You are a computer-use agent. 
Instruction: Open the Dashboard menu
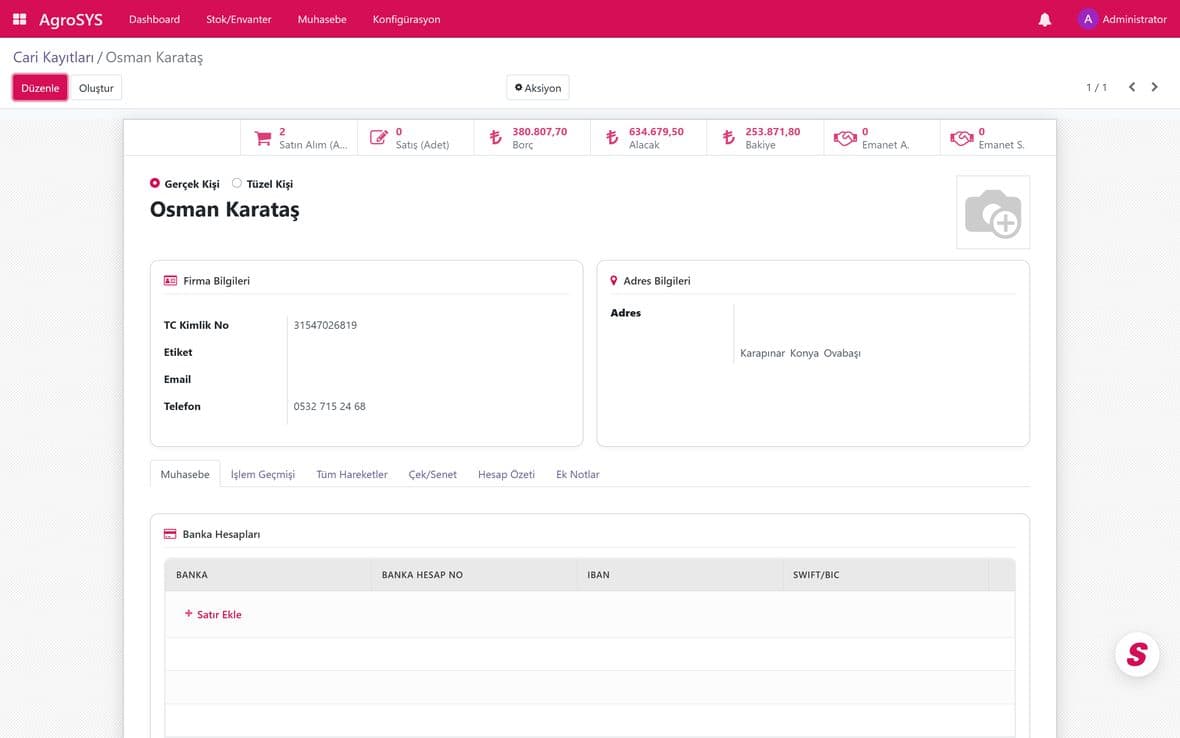pyautogui.click(x=154, y=19)
